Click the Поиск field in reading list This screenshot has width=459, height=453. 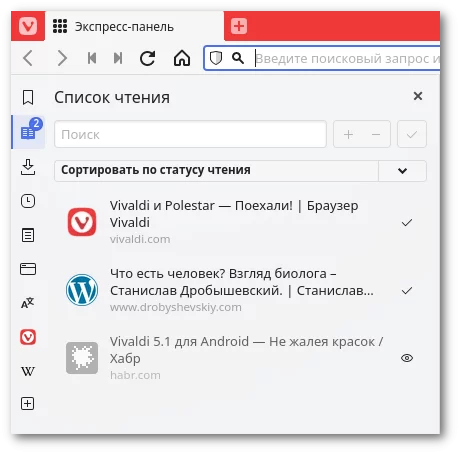pos(190,134)
